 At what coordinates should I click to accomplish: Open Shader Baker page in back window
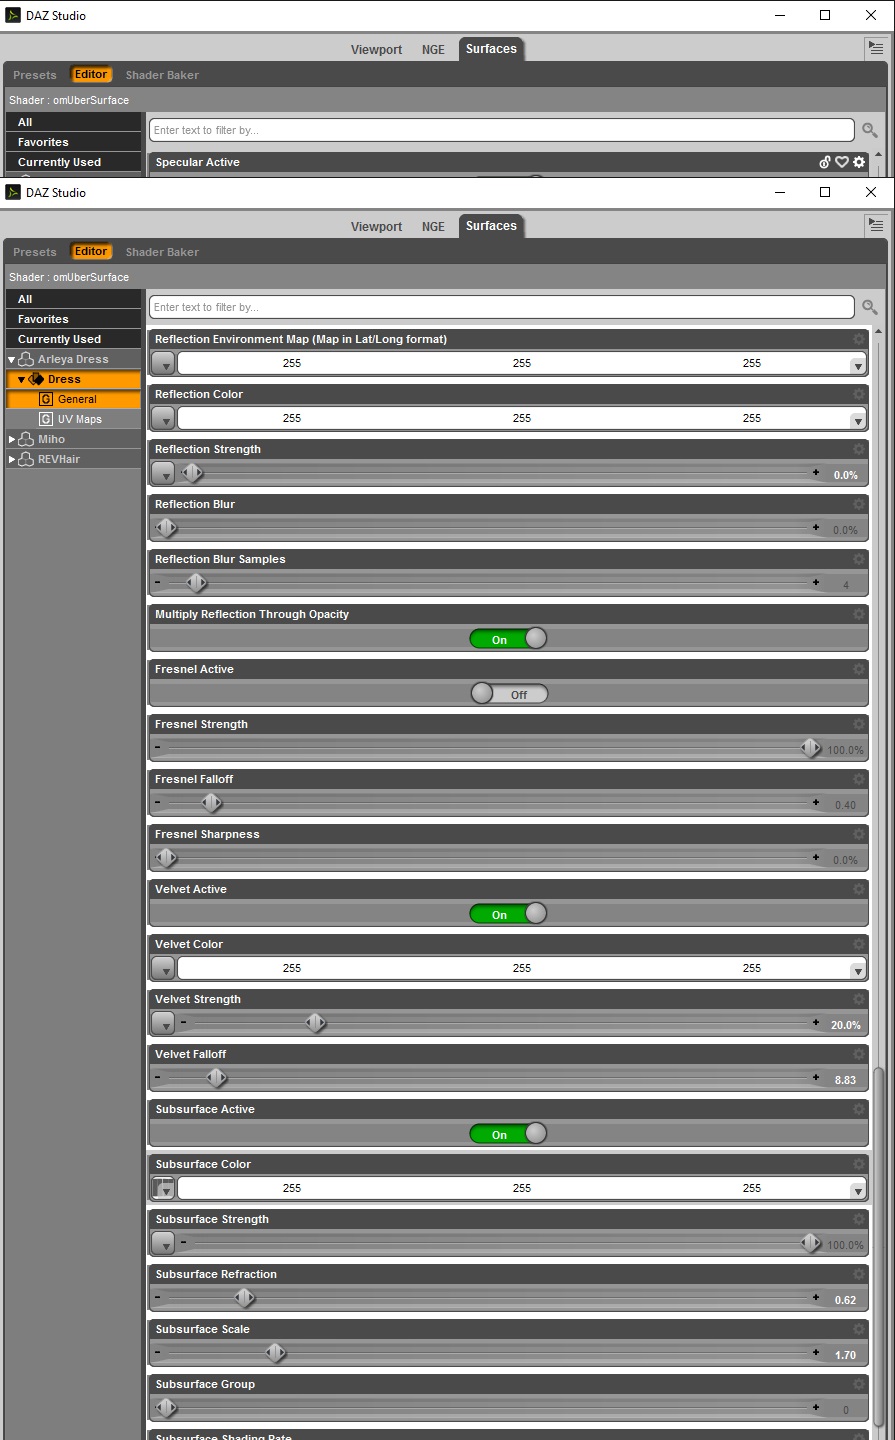[x=162, y=75]
